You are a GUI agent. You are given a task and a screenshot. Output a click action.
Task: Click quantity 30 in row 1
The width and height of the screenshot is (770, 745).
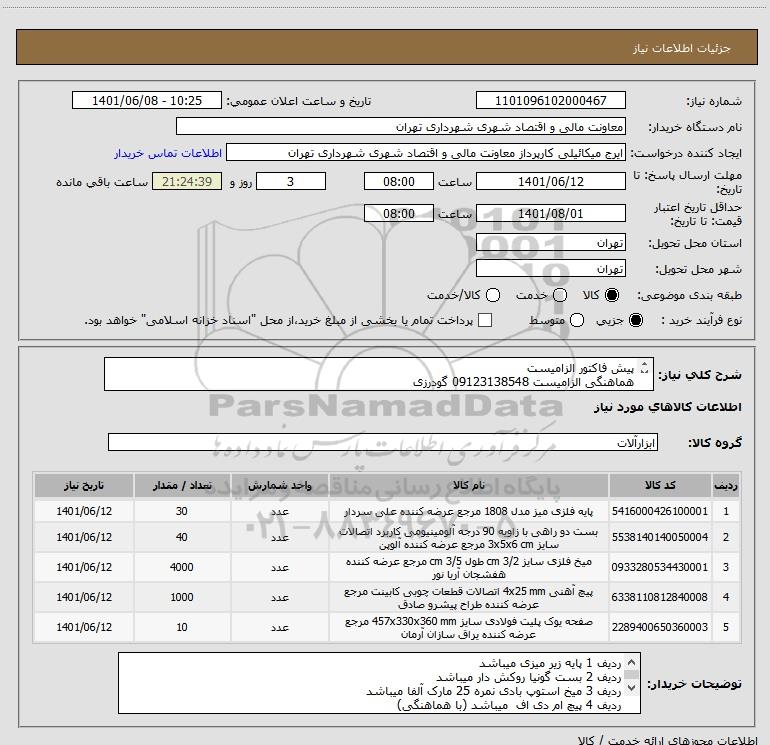[182, 511]
